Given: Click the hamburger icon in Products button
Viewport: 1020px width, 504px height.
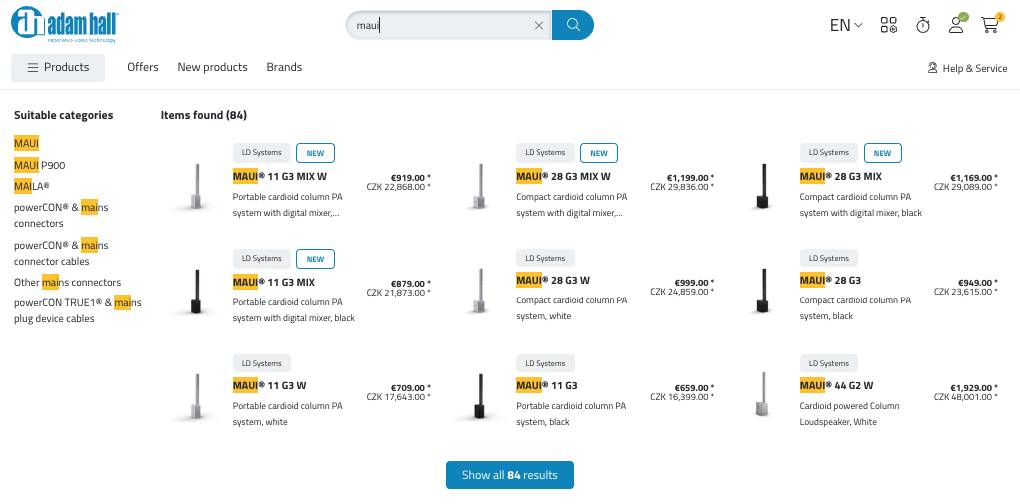Looking at the screenshot, I should [x=33, y=68].
